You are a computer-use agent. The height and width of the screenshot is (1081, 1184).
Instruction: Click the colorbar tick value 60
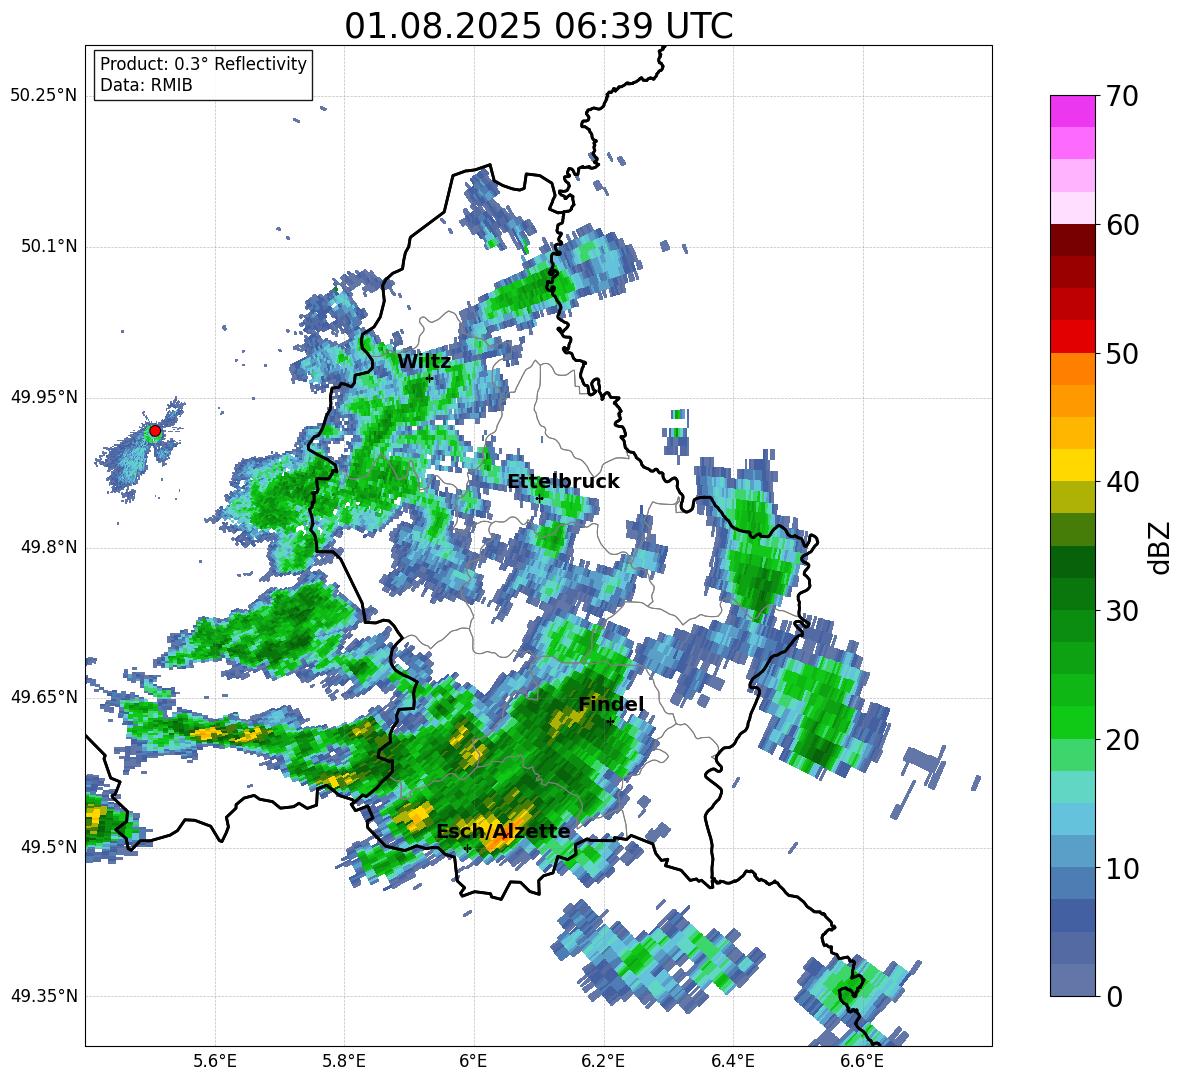click(1123, 225)
